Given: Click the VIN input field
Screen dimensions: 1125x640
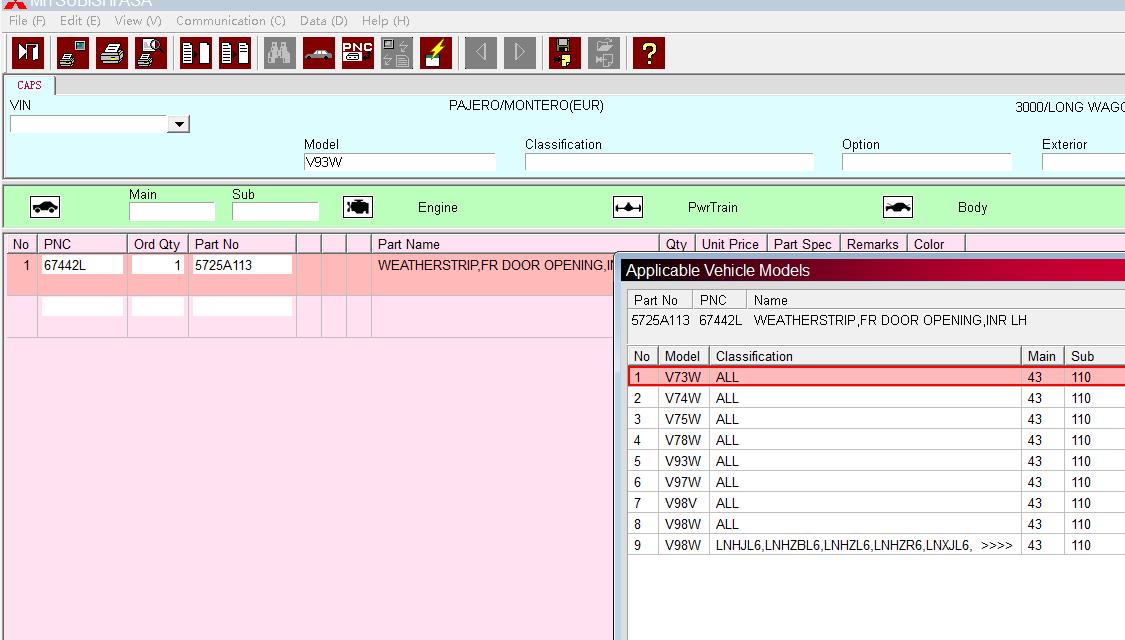Looking at the screenshot, I should pos(88,124).
